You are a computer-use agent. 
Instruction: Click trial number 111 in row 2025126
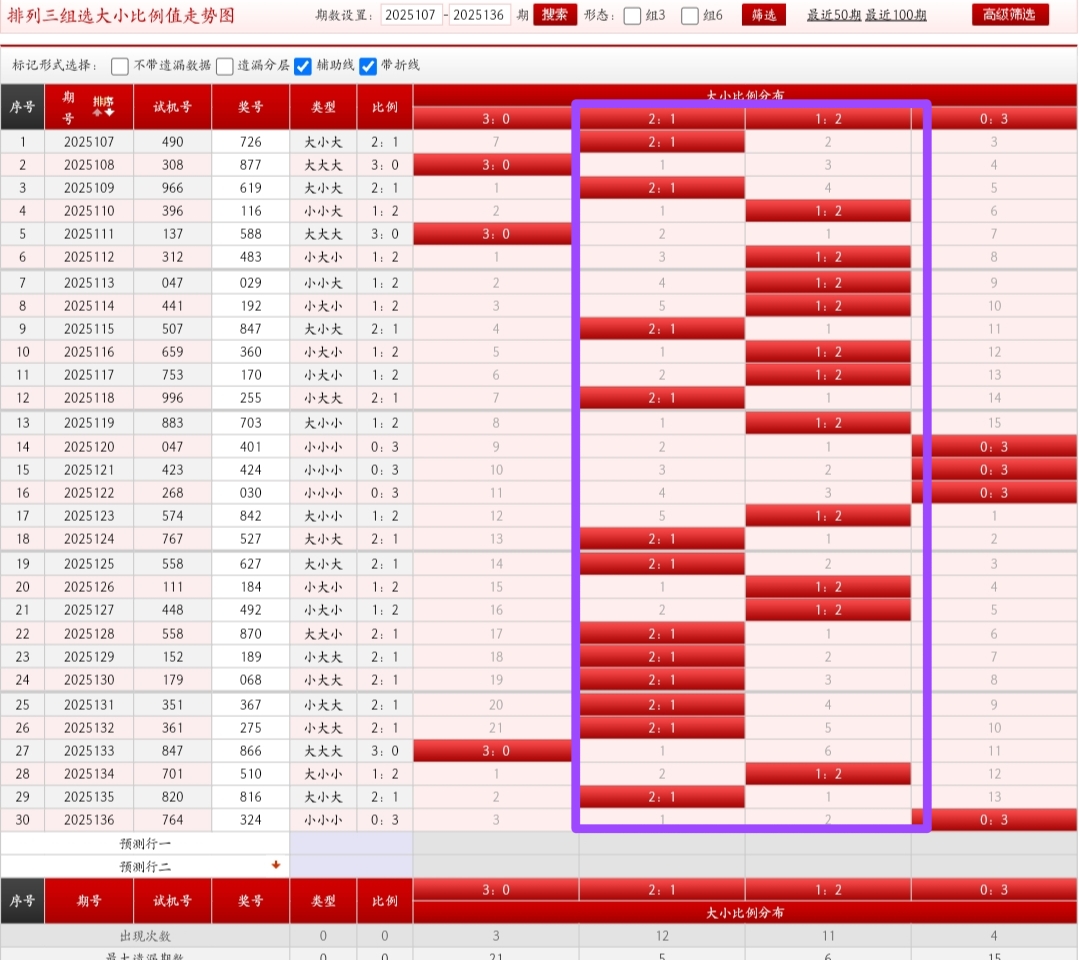click(x=172, y=587)
